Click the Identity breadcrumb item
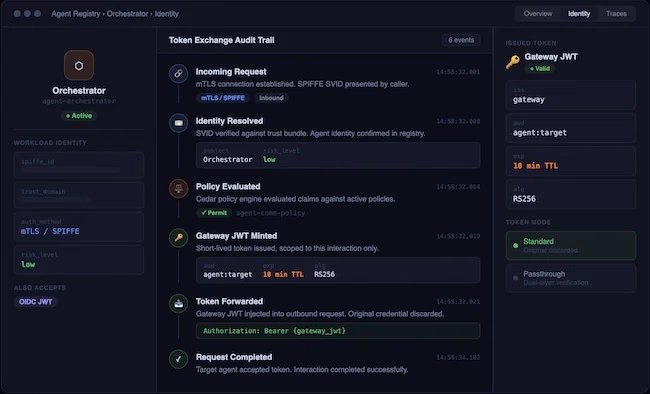This screenshot has width=650, height=394. click(167, 14)
